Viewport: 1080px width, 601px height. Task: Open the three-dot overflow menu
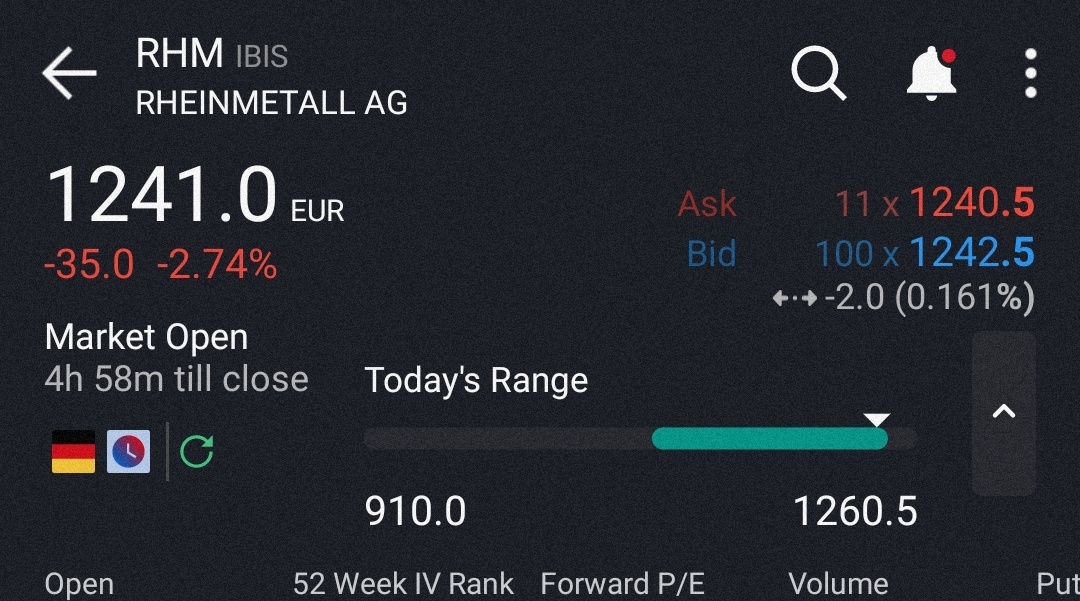[x=1030, y=73]
